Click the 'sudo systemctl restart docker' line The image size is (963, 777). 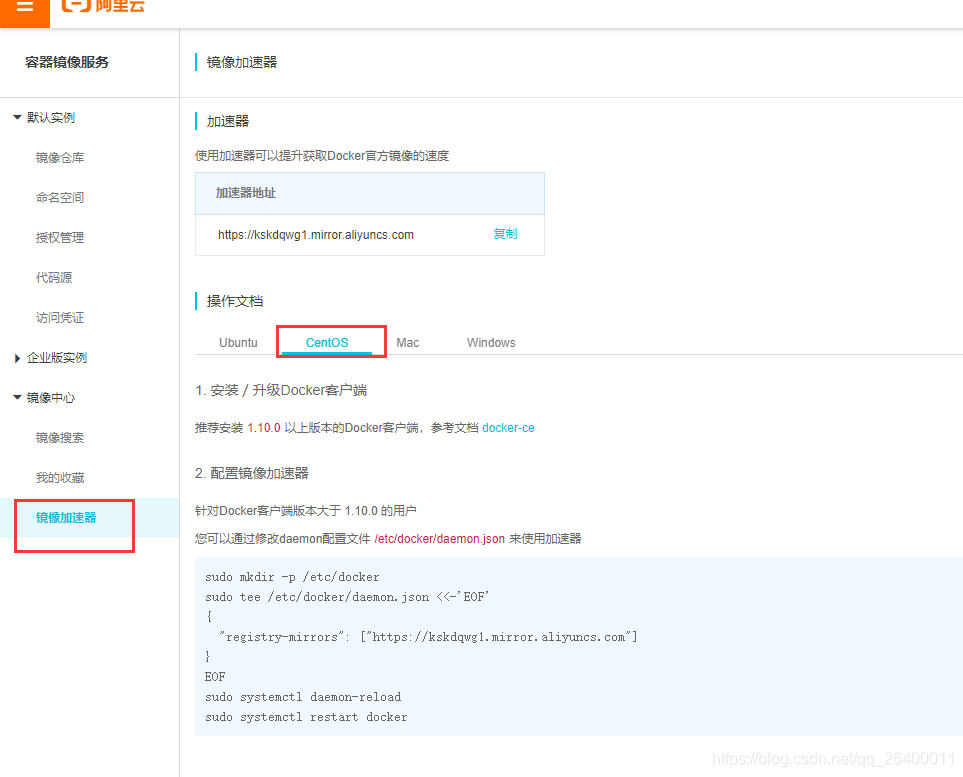point(306,717)
